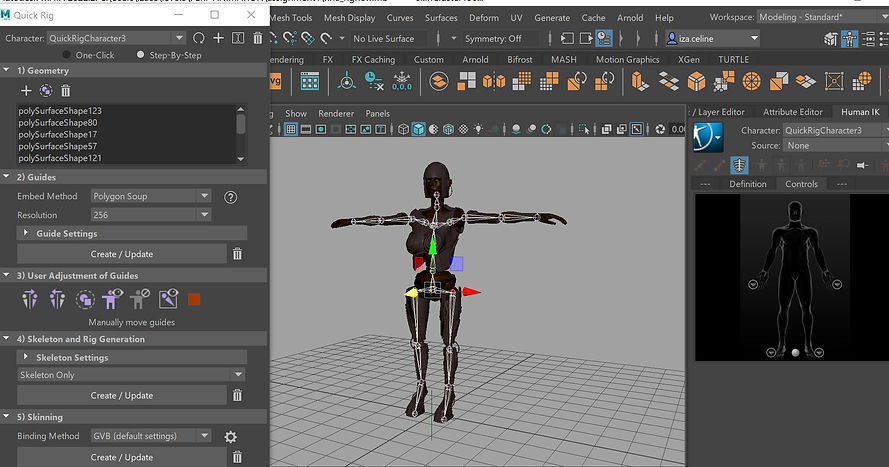Collapse the 1) Geometry section
The width and height of the screenshot is (889, 467).
7,70
